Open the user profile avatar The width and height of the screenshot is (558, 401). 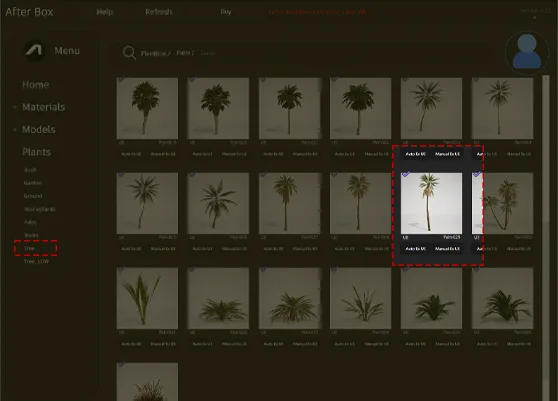click(x=527, y=53)
